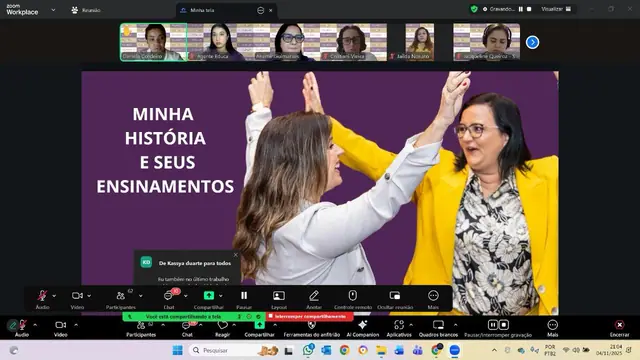This screenshot has width=640, height=360.
Task: Close the Minha tela tab
Action: click(x=271, y=11)
